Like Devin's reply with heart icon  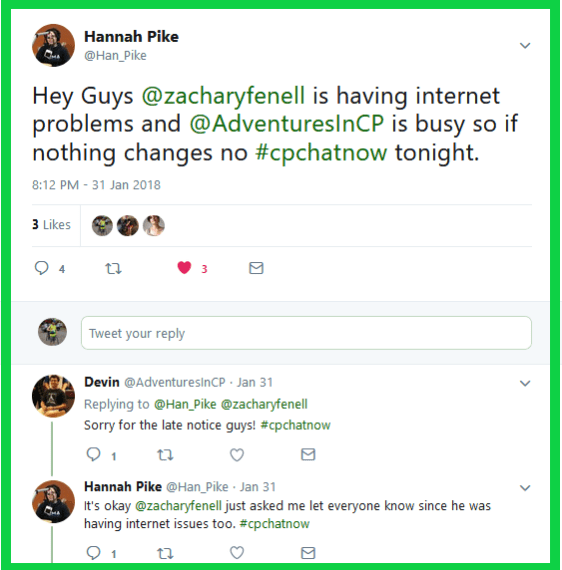click(x=237, y=454)
